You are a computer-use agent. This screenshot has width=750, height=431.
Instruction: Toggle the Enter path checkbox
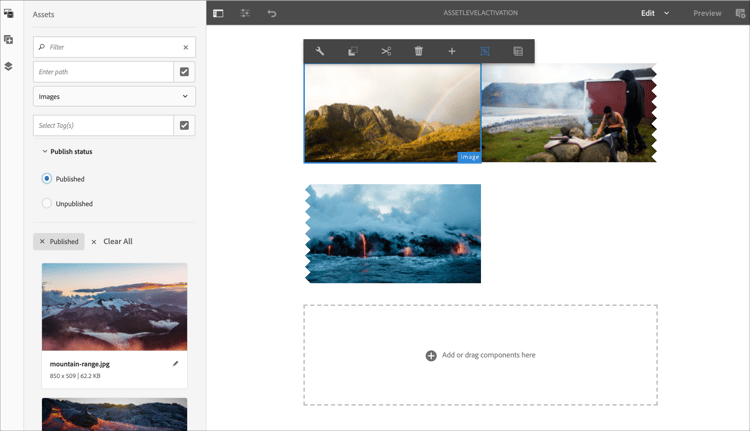(x=184, y=72)
